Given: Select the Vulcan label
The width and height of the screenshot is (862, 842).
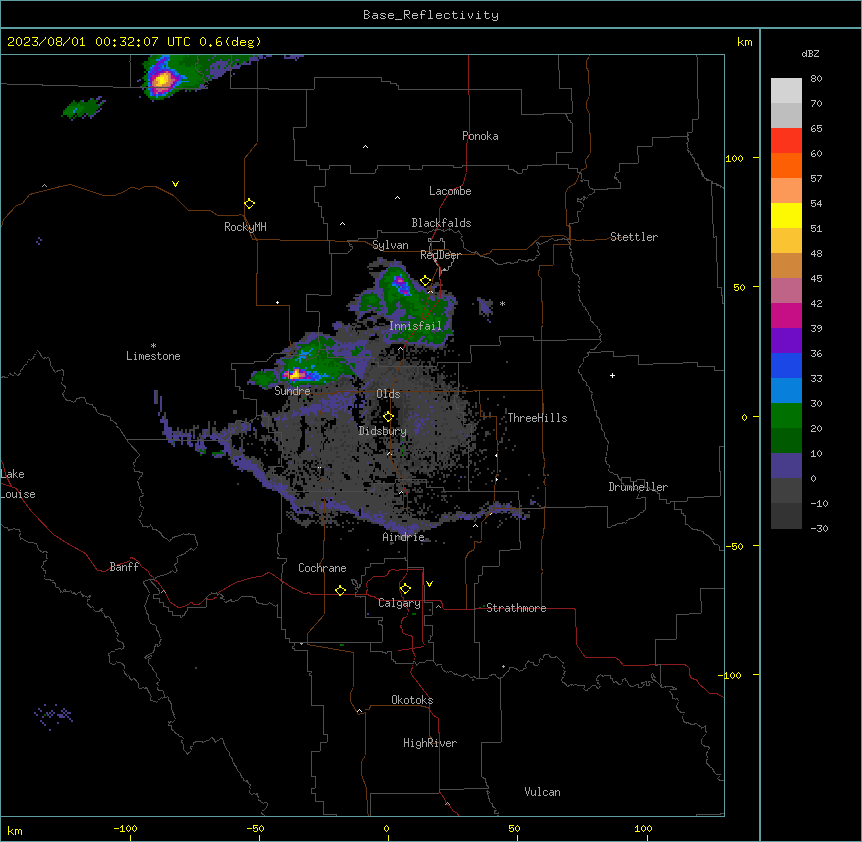Looking at the screenshot, I should pyautogui.click(x=542, y=792).
